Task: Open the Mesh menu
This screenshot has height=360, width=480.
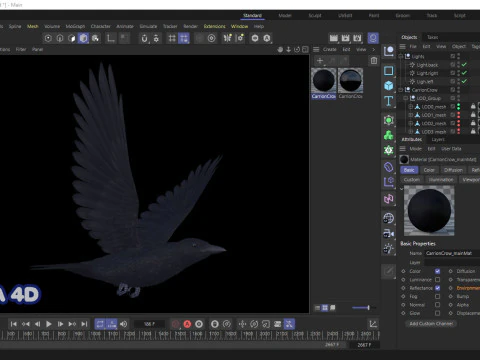Action: click(33, 26)
